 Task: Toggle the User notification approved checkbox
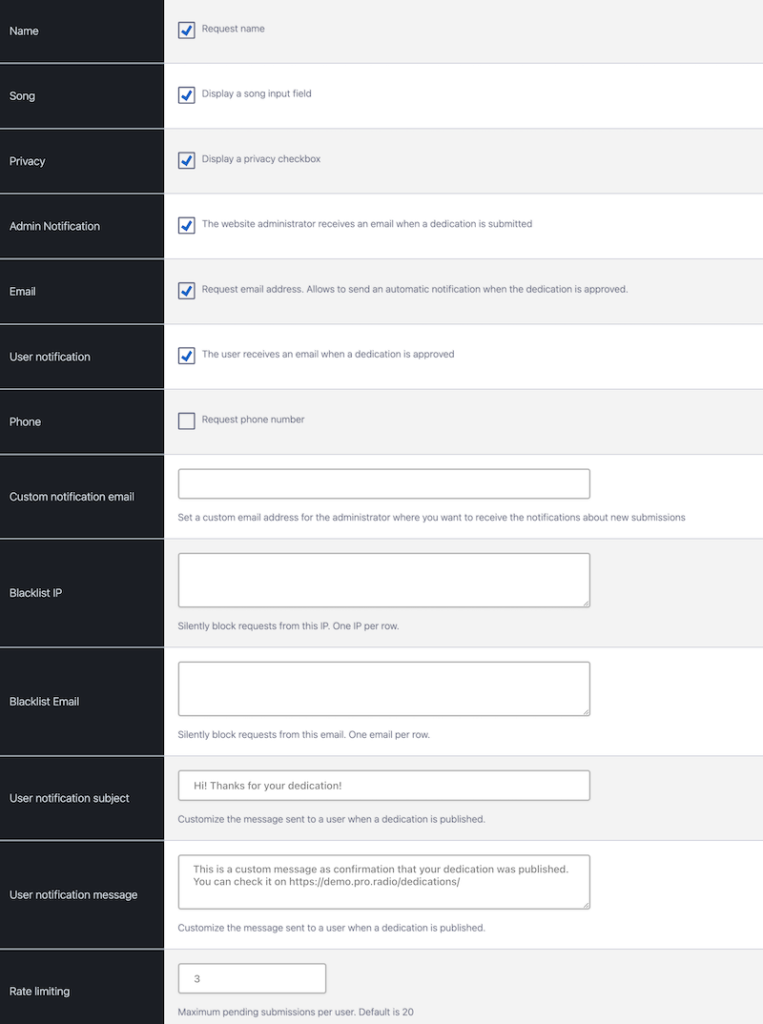pyautogui.click(x=186, y=355)
